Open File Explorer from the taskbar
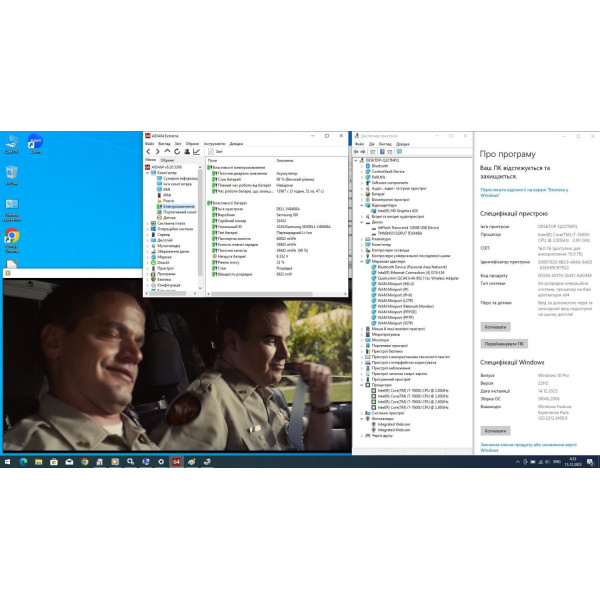 [39, 462]
